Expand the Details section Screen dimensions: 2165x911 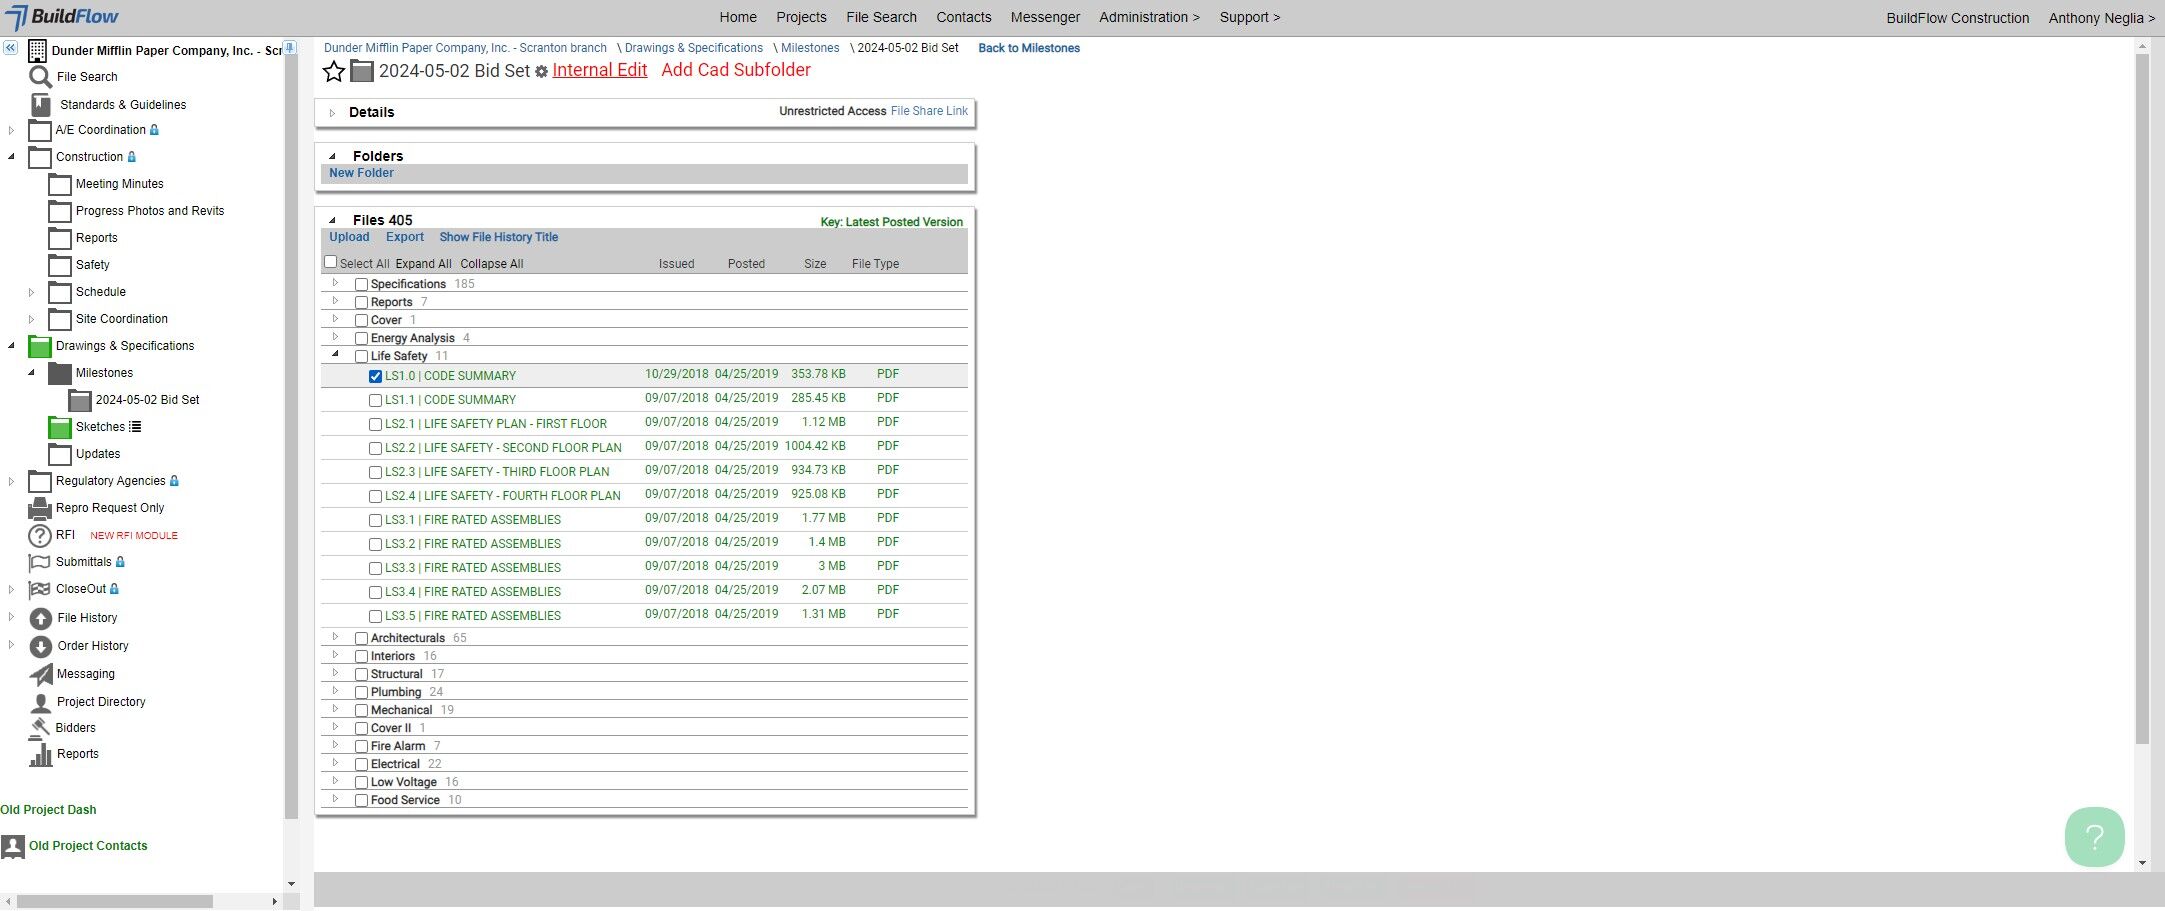(333, 113)
